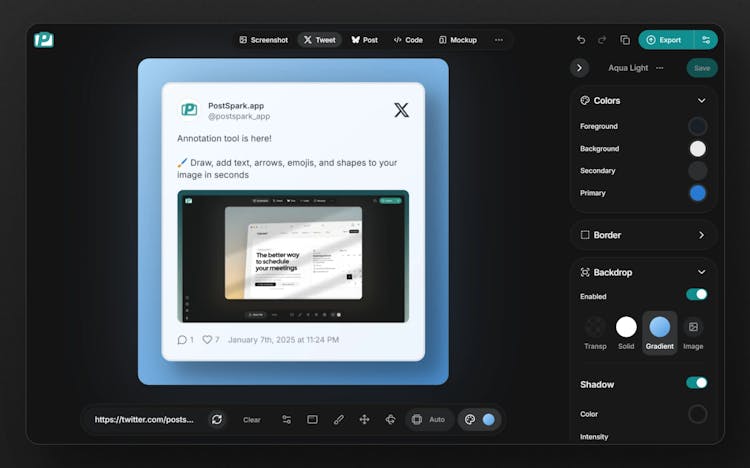Open the Mockup tab

click(x=458, y=40)
